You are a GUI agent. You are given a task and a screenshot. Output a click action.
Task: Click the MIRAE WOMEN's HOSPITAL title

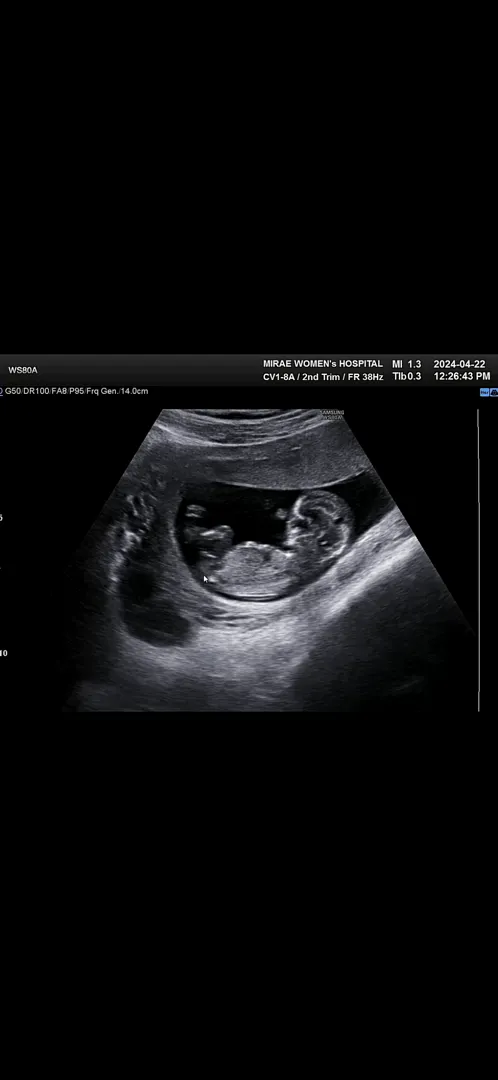point(322,364)
